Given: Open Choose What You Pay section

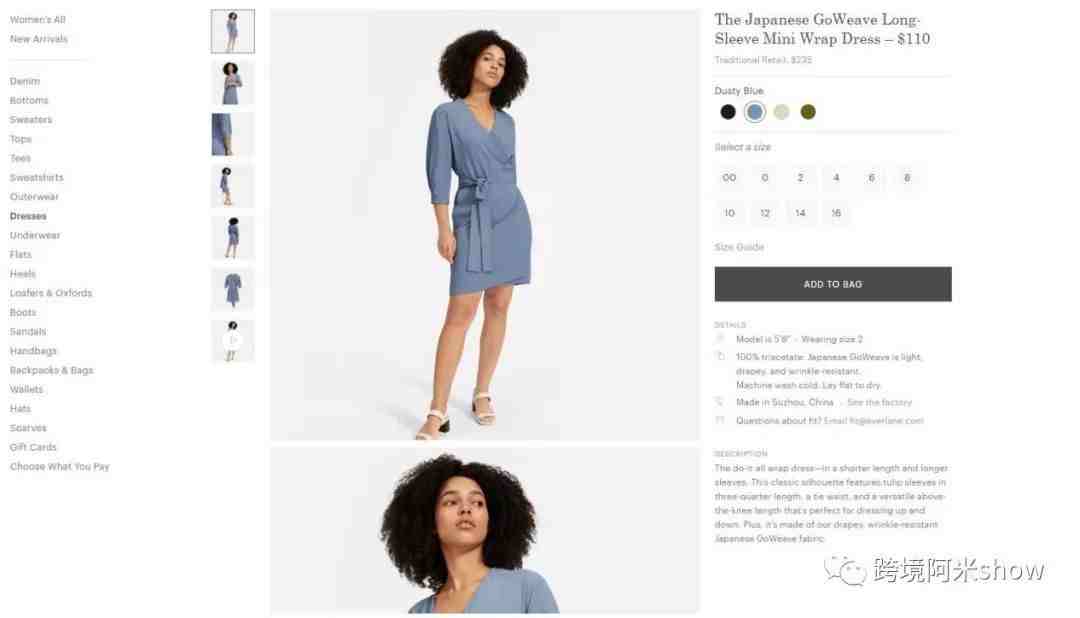Looking at the screenshot, I should click(60, 466).
